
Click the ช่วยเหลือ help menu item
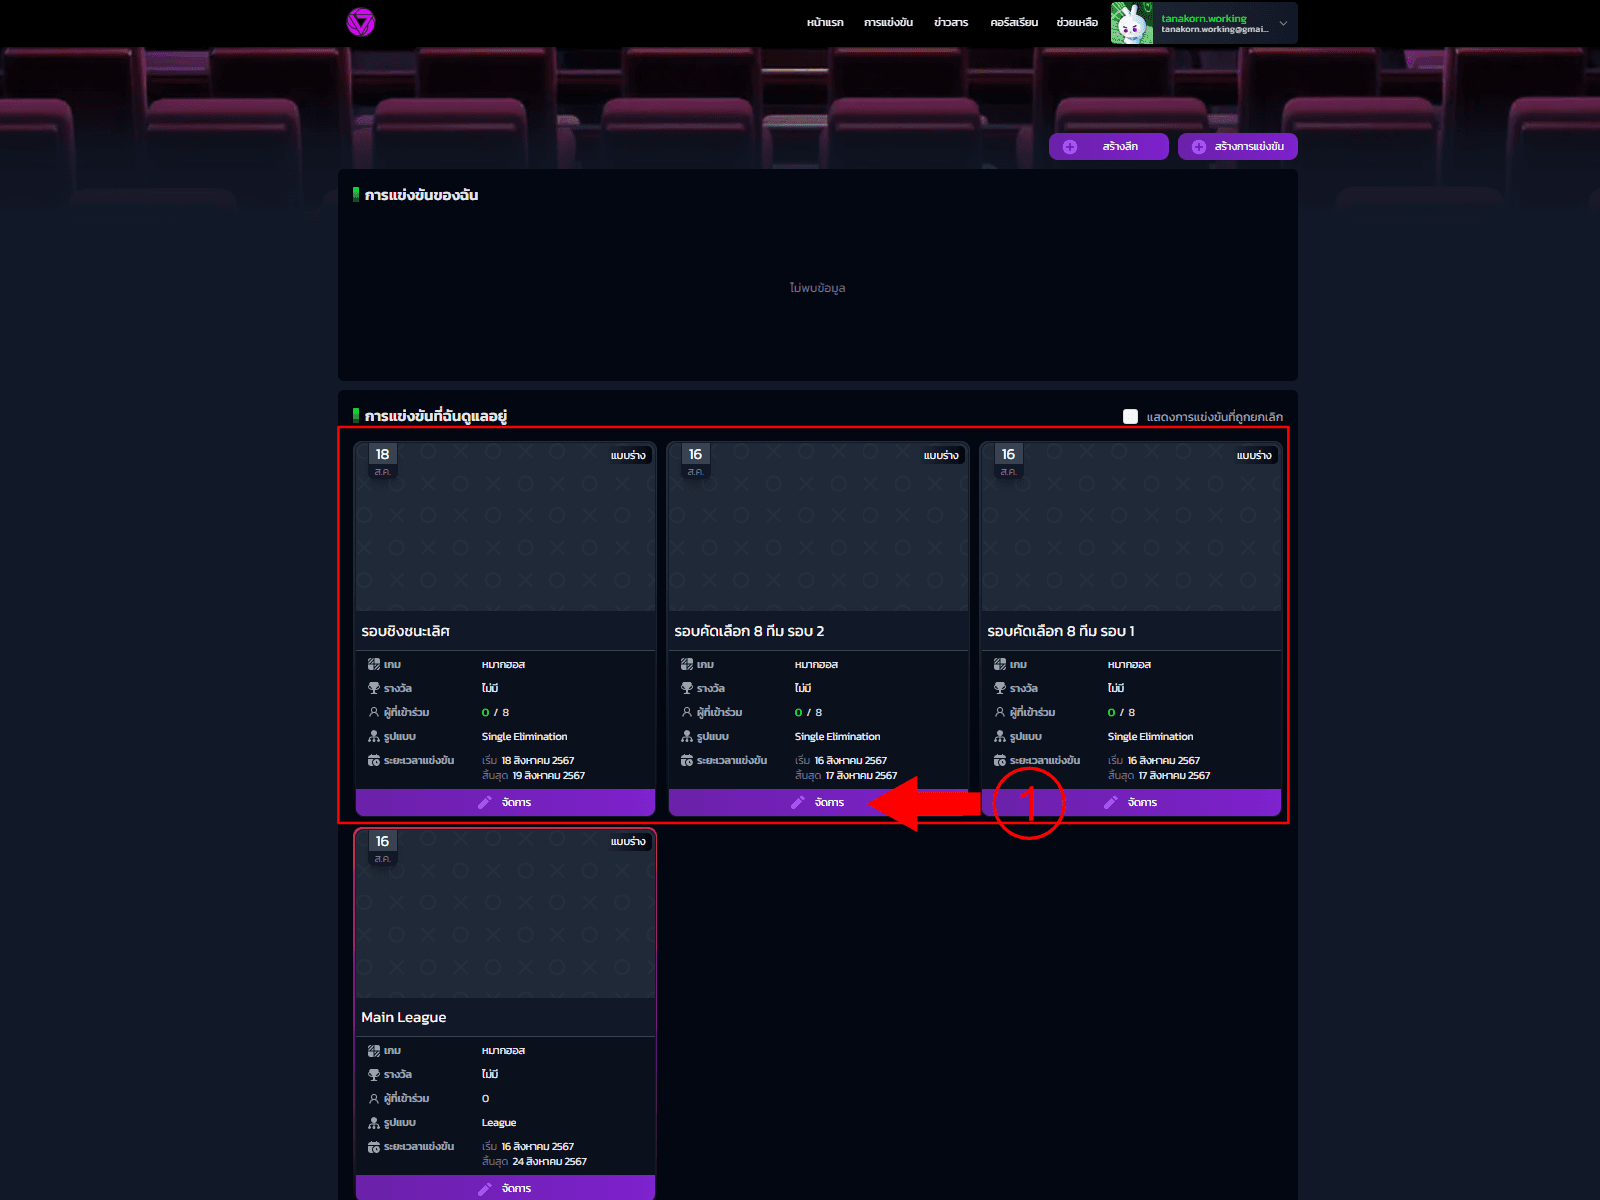pos(1077,23)
